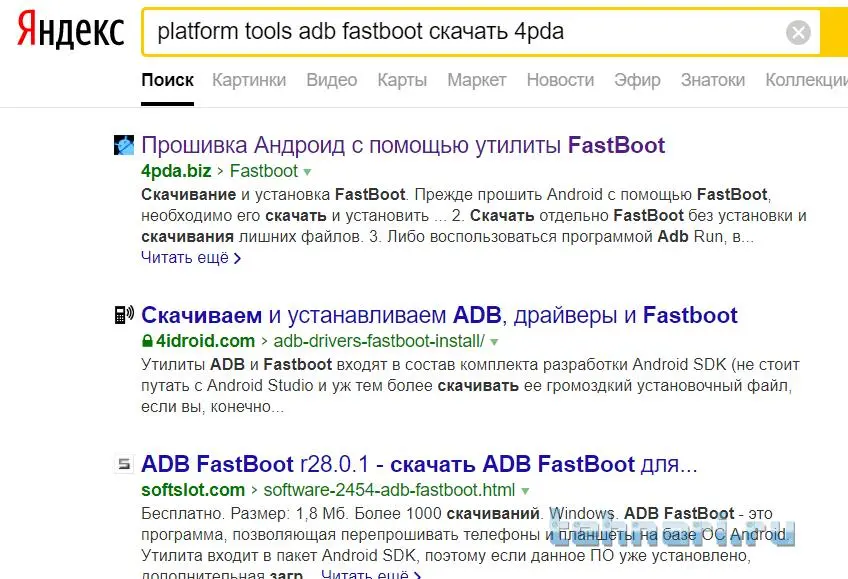Click the Yandex logo
Viewport: 848px width, 579px height.
70,32
